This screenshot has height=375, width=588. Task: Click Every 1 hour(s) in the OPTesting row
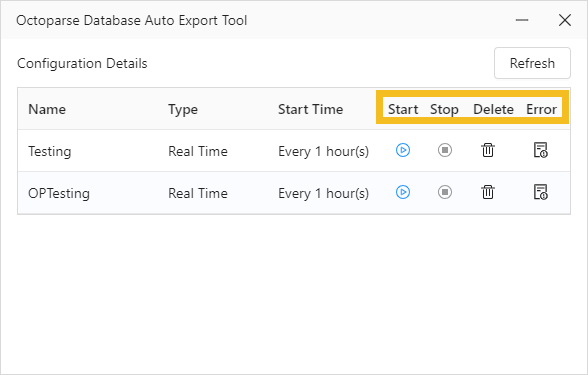coord(324,194)
